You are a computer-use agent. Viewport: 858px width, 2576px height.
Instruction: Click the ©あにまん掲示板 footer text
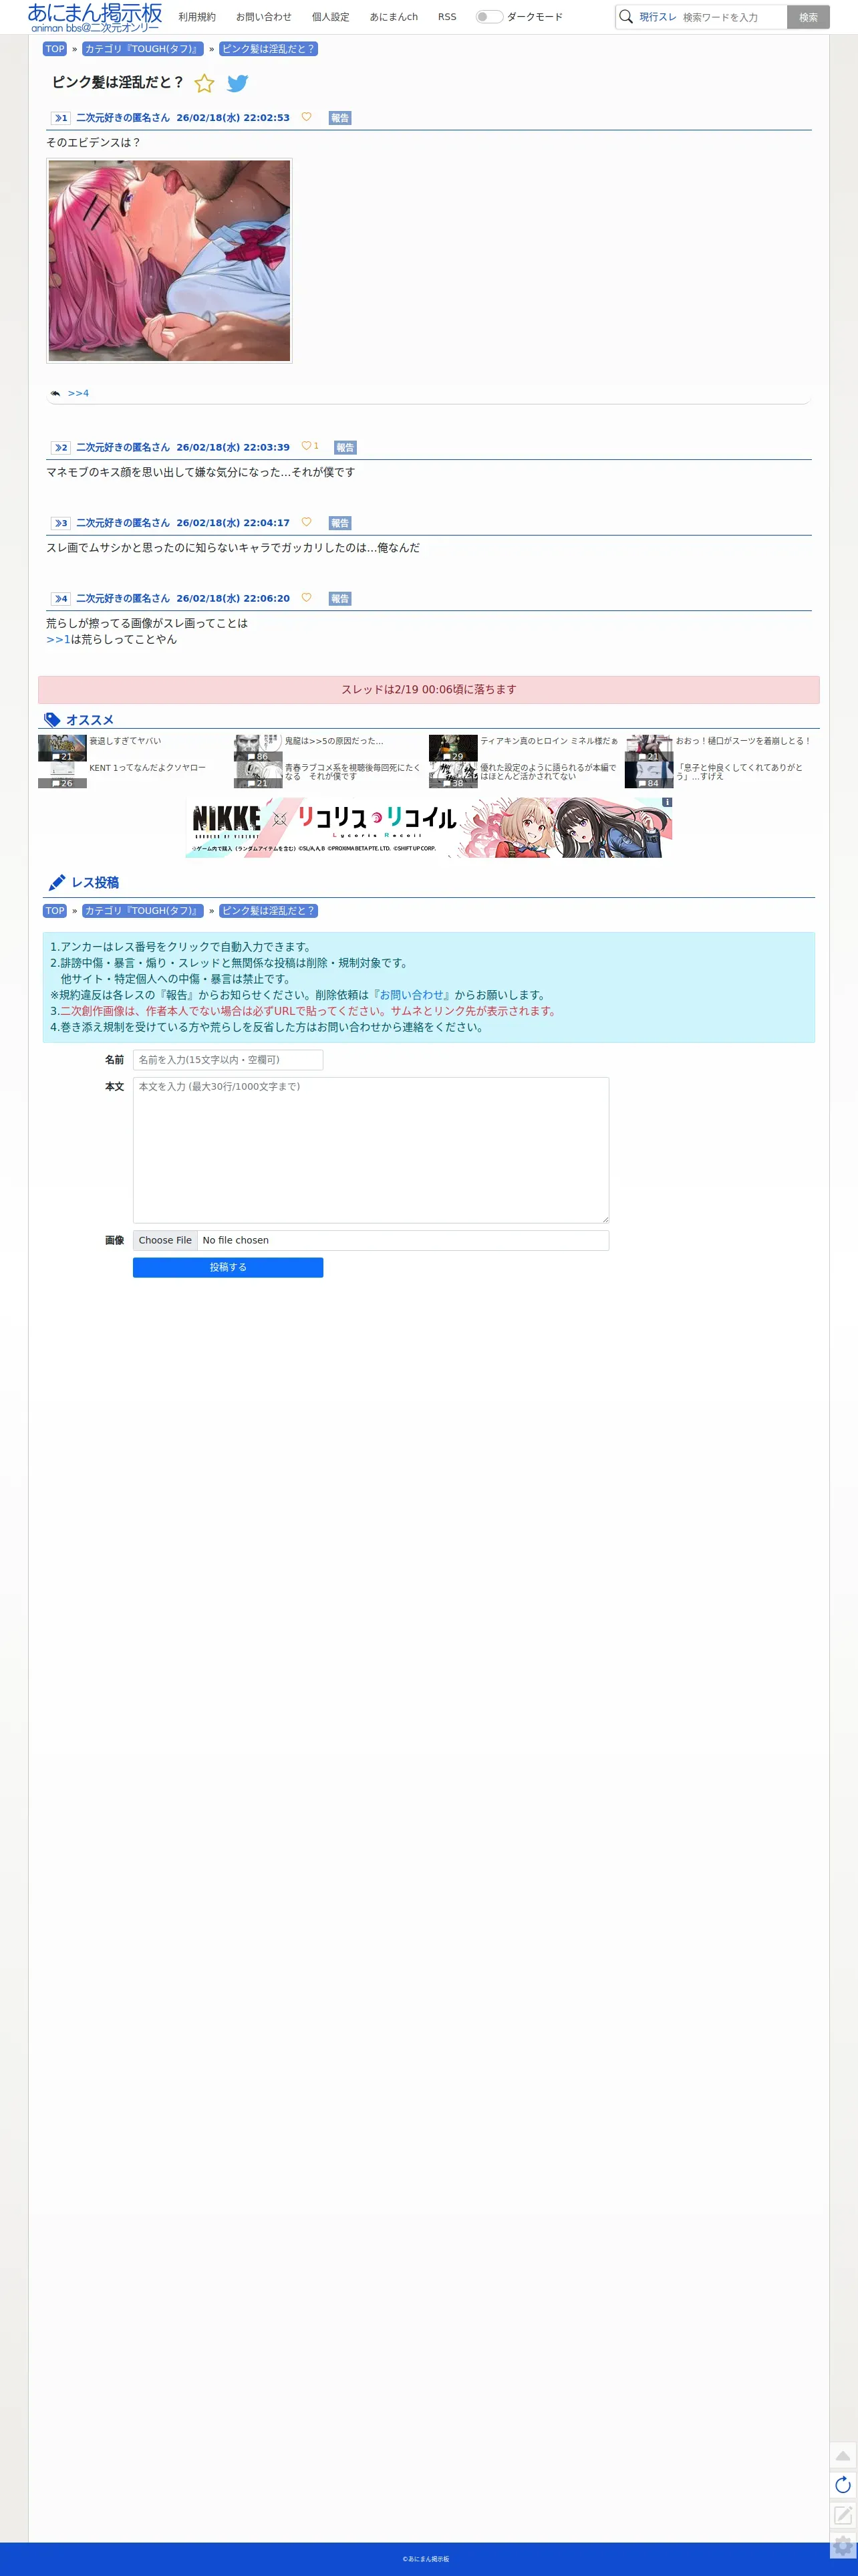[426, 2559]
